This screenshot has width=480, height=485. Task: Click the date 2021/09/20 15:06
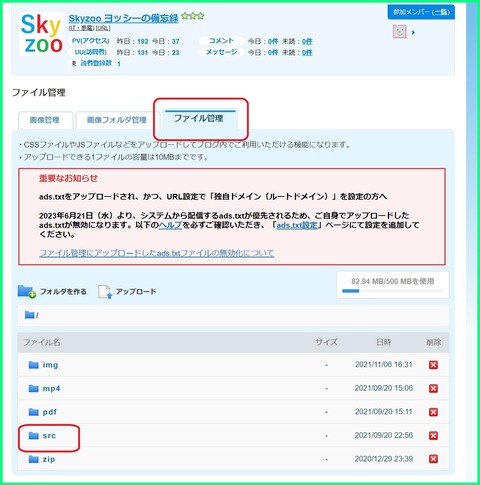pyautogui.click(x=384, y=388)
